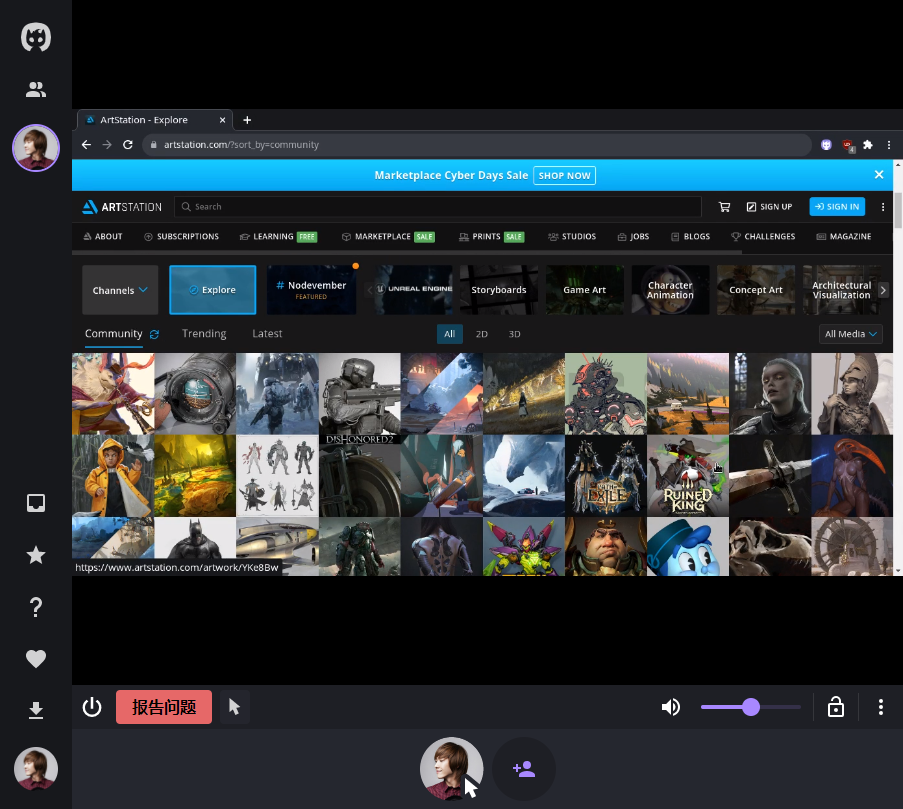This screenshot has width=903, height=809.
Task: Click the participant avatar below the browser
Action: [x=451, y=769]
